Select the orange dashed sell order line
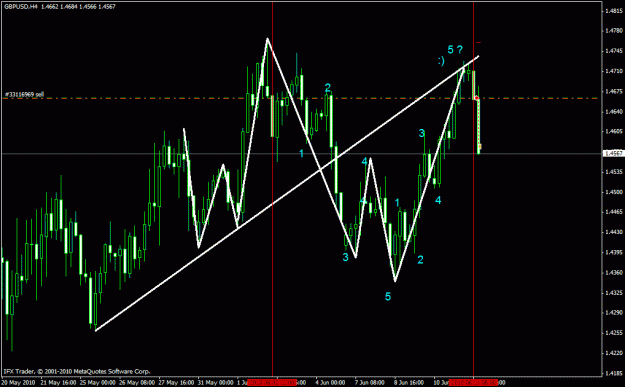Image resolution: width=625 pixels, height=387 pixels. click(301, 98)
